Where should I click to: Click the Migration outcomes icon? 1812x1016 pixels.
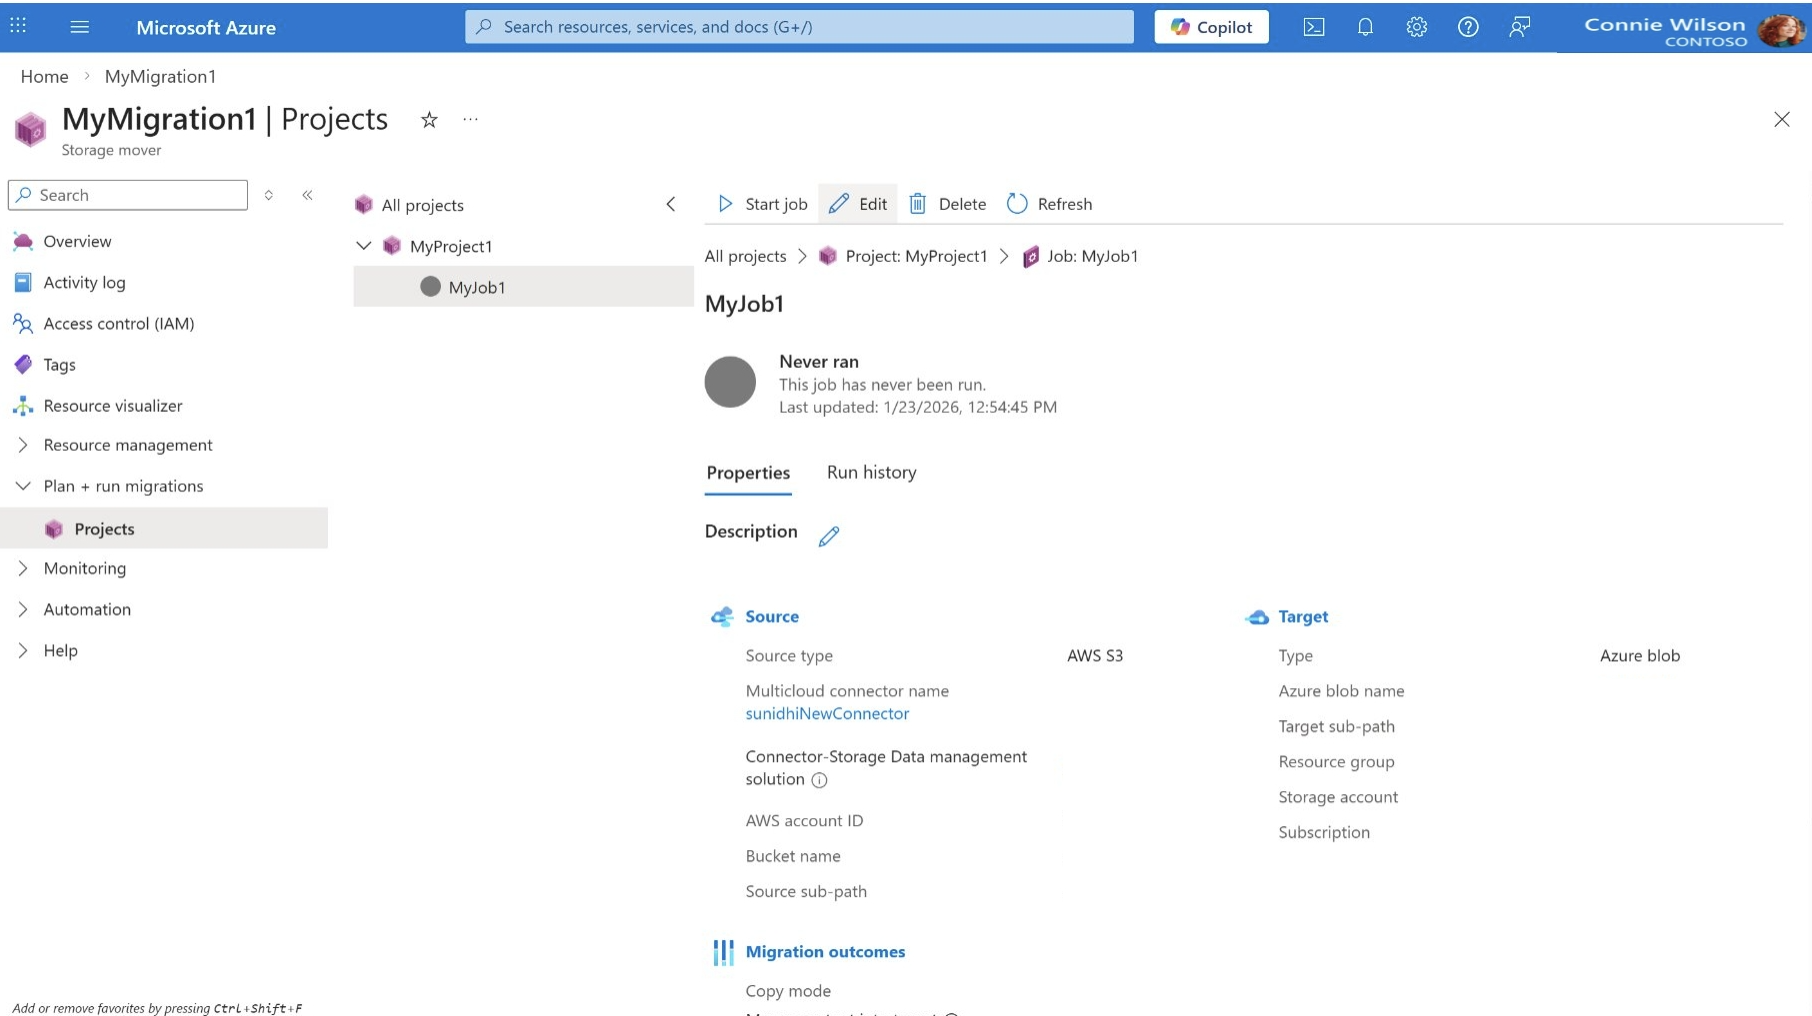[723, 952]
